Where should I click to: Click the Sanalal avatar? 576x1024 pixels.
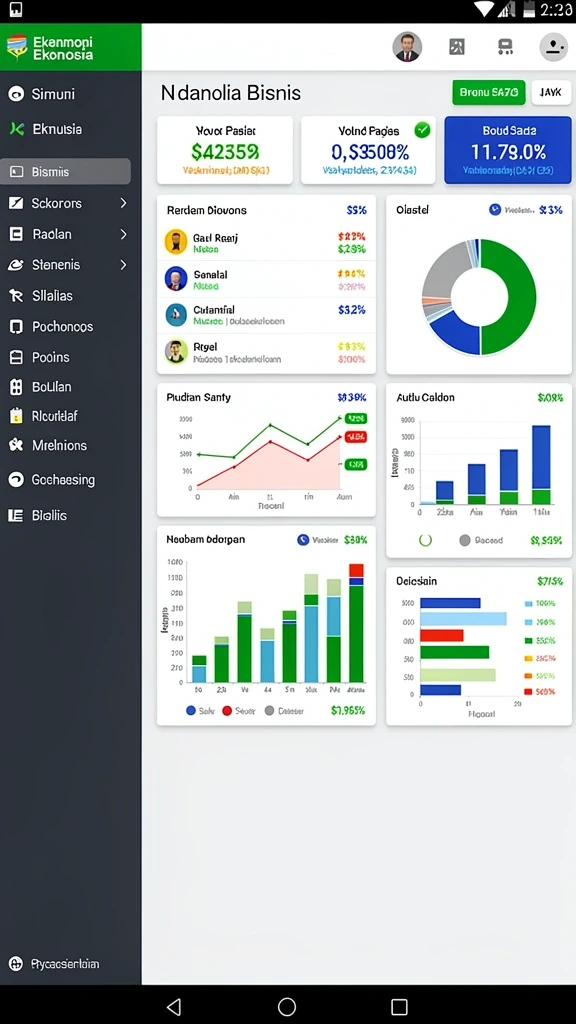tap(176, 278)
